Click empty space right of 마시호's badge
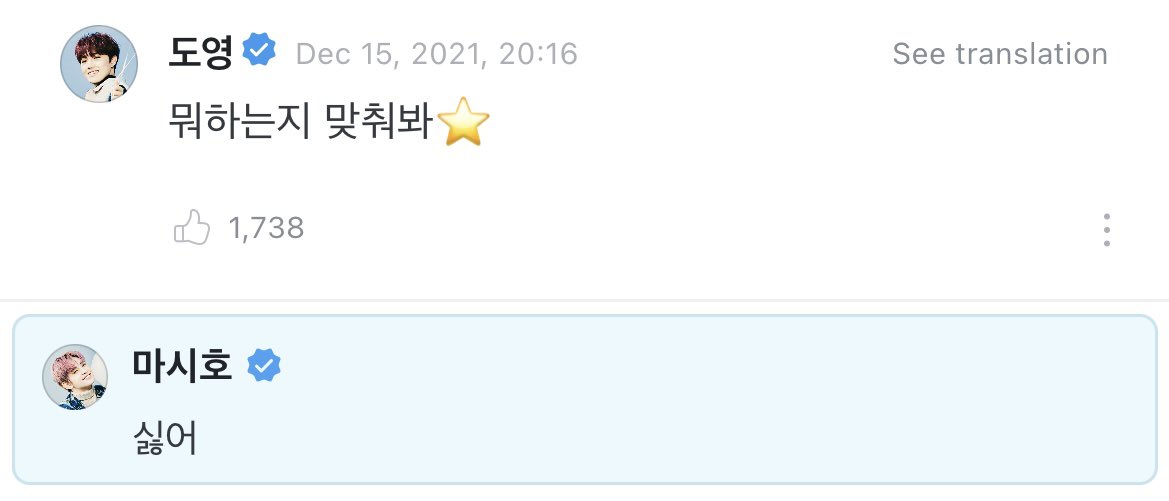 (716, 366)
